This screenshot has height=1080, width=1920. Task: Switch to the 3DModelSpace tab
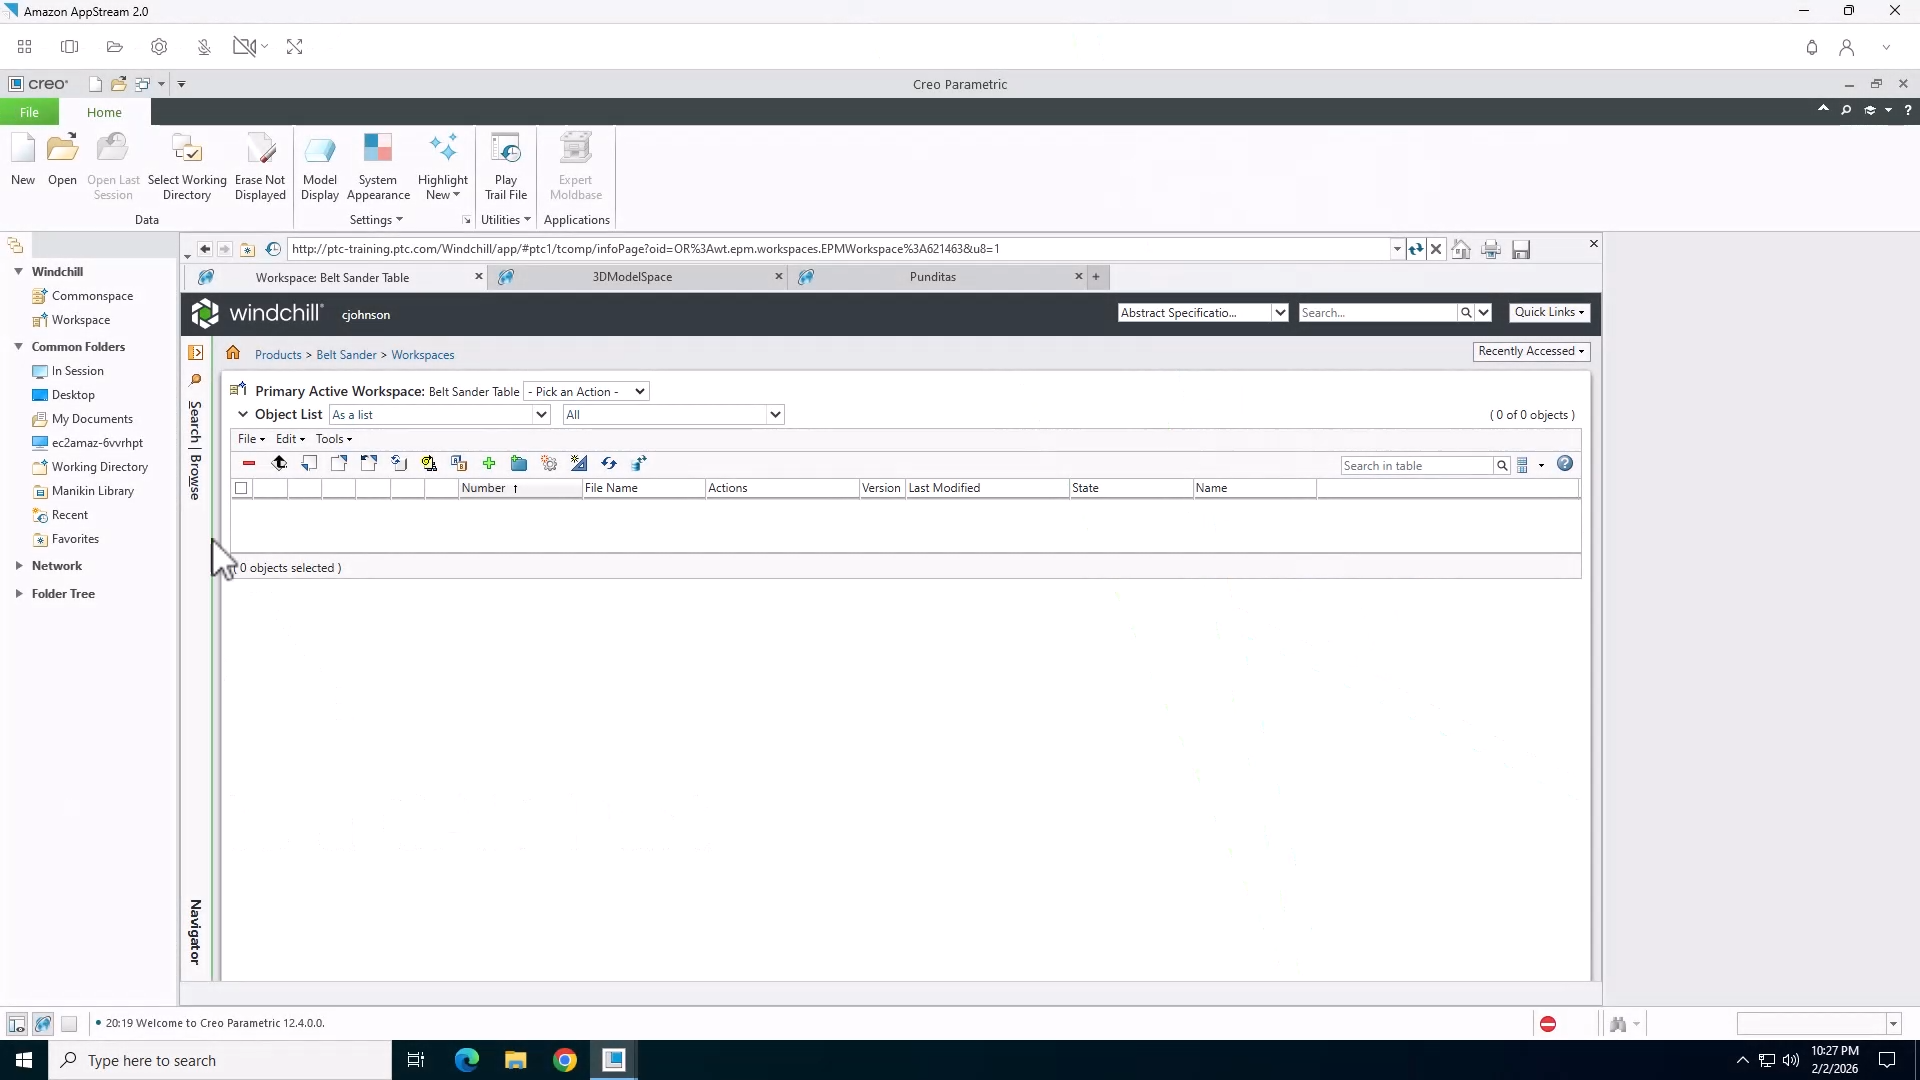(632, 277)
